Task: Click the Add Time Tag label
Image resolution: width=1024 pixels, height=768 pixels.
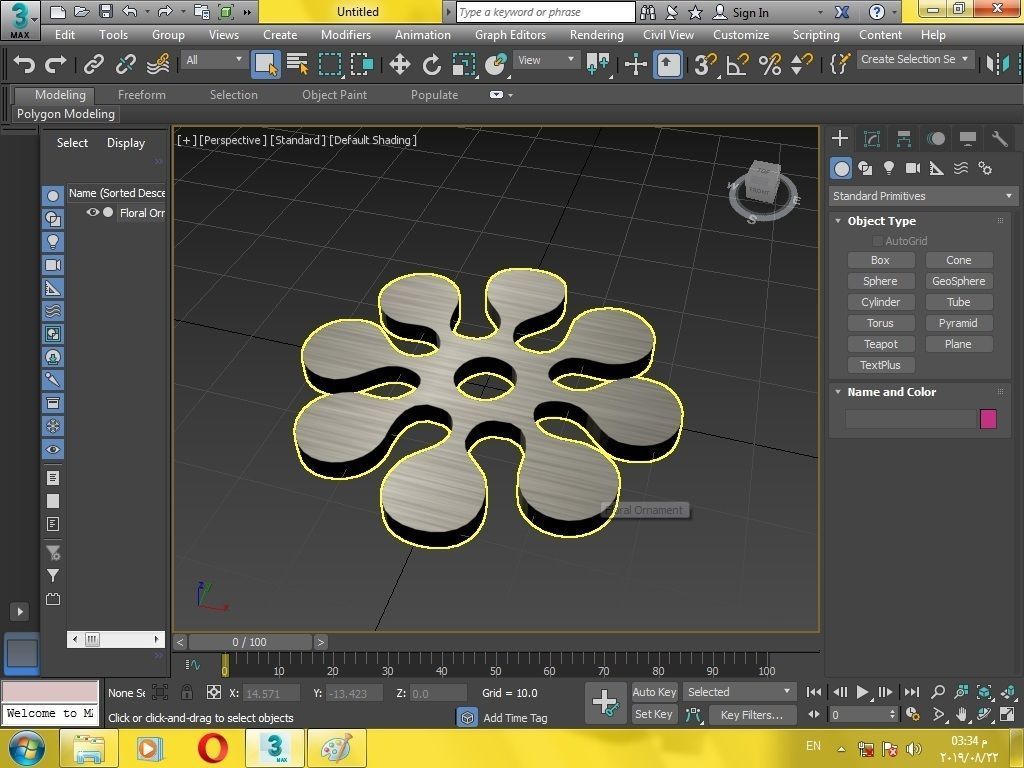Action: pos(515,718)
